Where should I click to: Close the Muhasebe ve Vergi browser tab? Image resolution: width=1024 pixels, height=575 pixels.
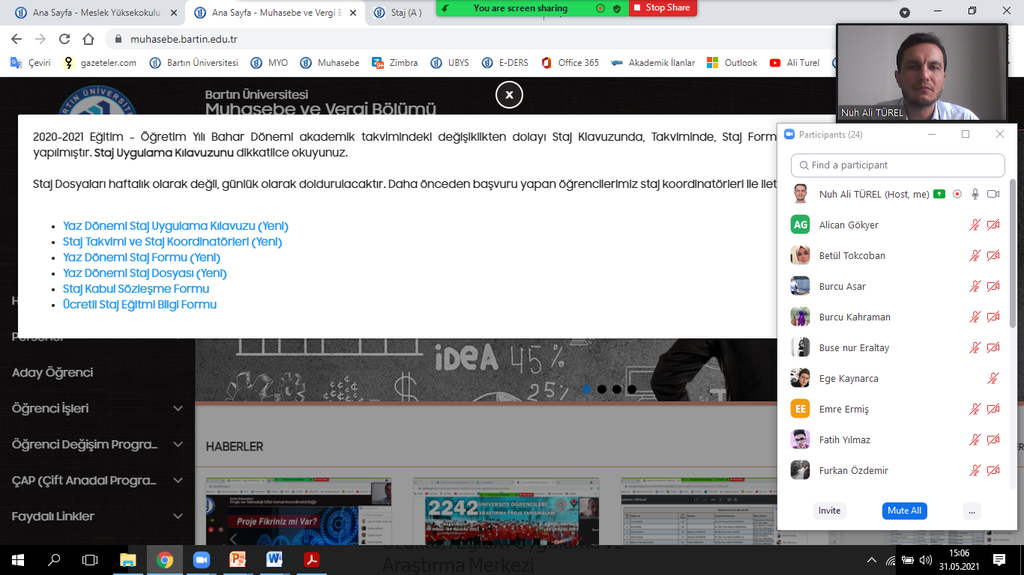click(353, 12)
